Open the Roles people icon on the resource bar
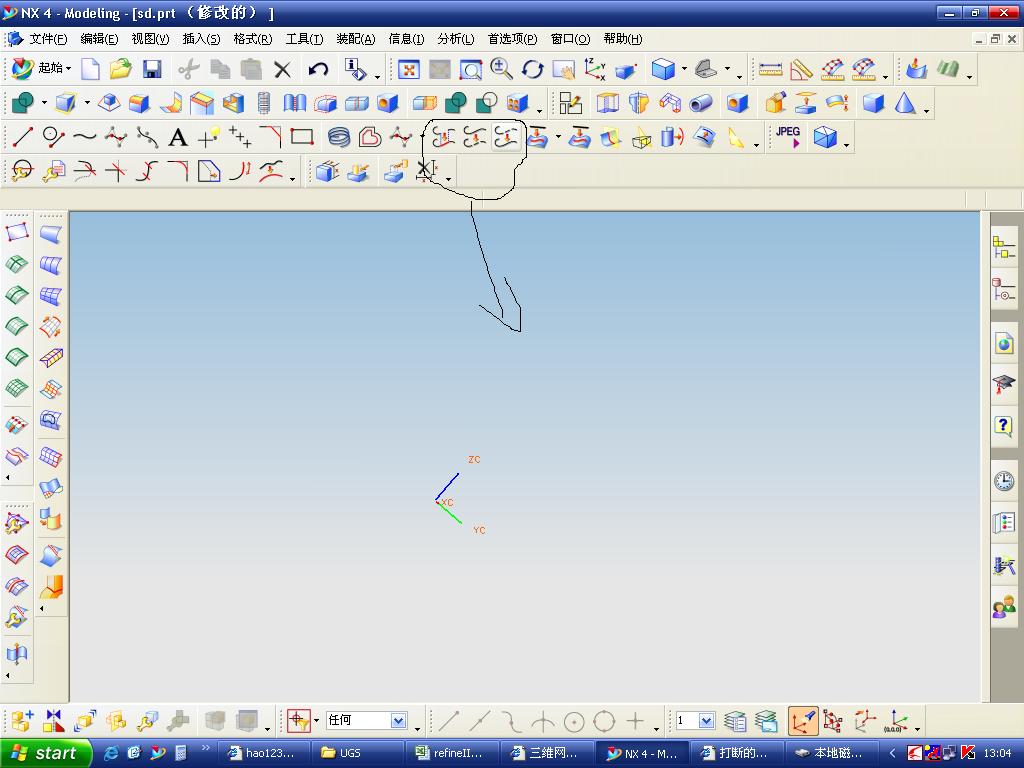Image resolution: width=1024 pixels, height=768 pixels. tap(1004, 608)
